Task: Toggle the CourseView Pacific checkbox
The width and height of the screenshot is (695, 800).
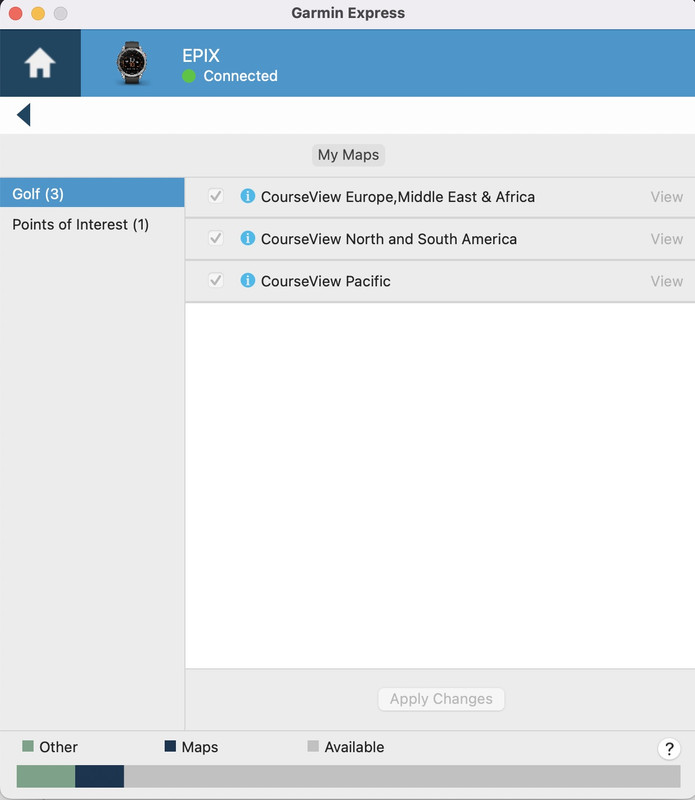Action: coord(216,280)
